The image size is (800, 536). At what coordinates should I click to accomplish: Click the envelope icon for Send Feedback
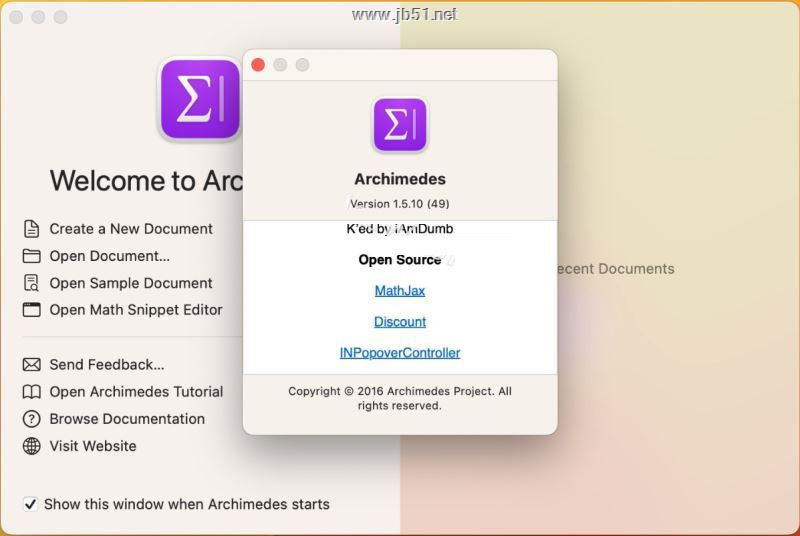click(x=31, y=365)
